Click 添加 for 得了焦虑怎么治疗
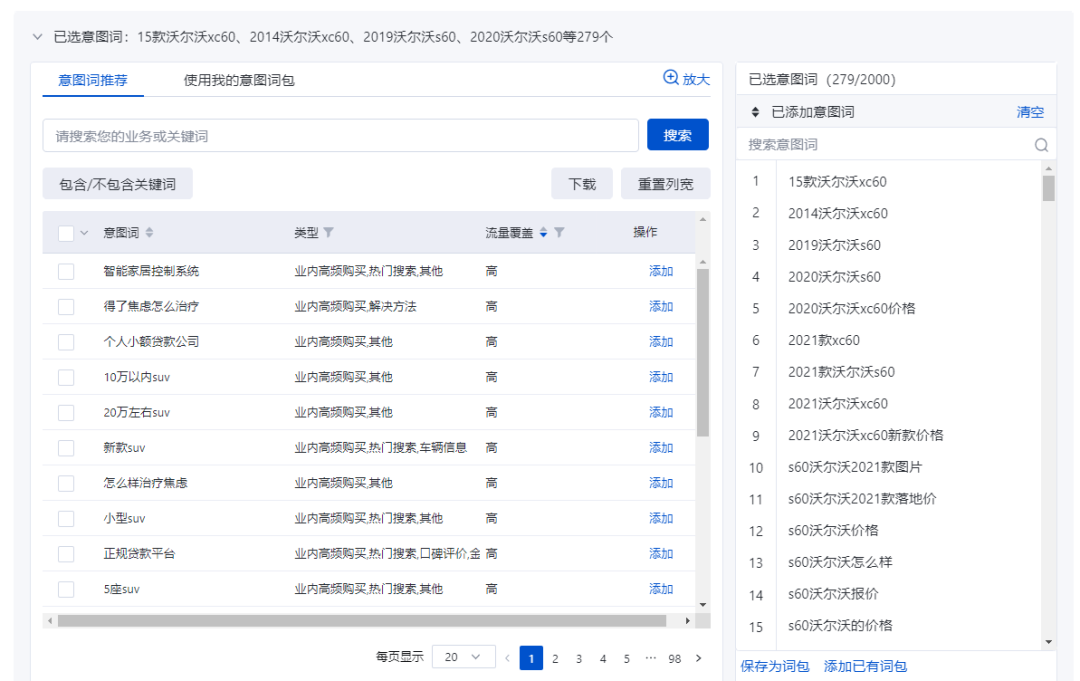1080x681 pixels. [661, 306]
